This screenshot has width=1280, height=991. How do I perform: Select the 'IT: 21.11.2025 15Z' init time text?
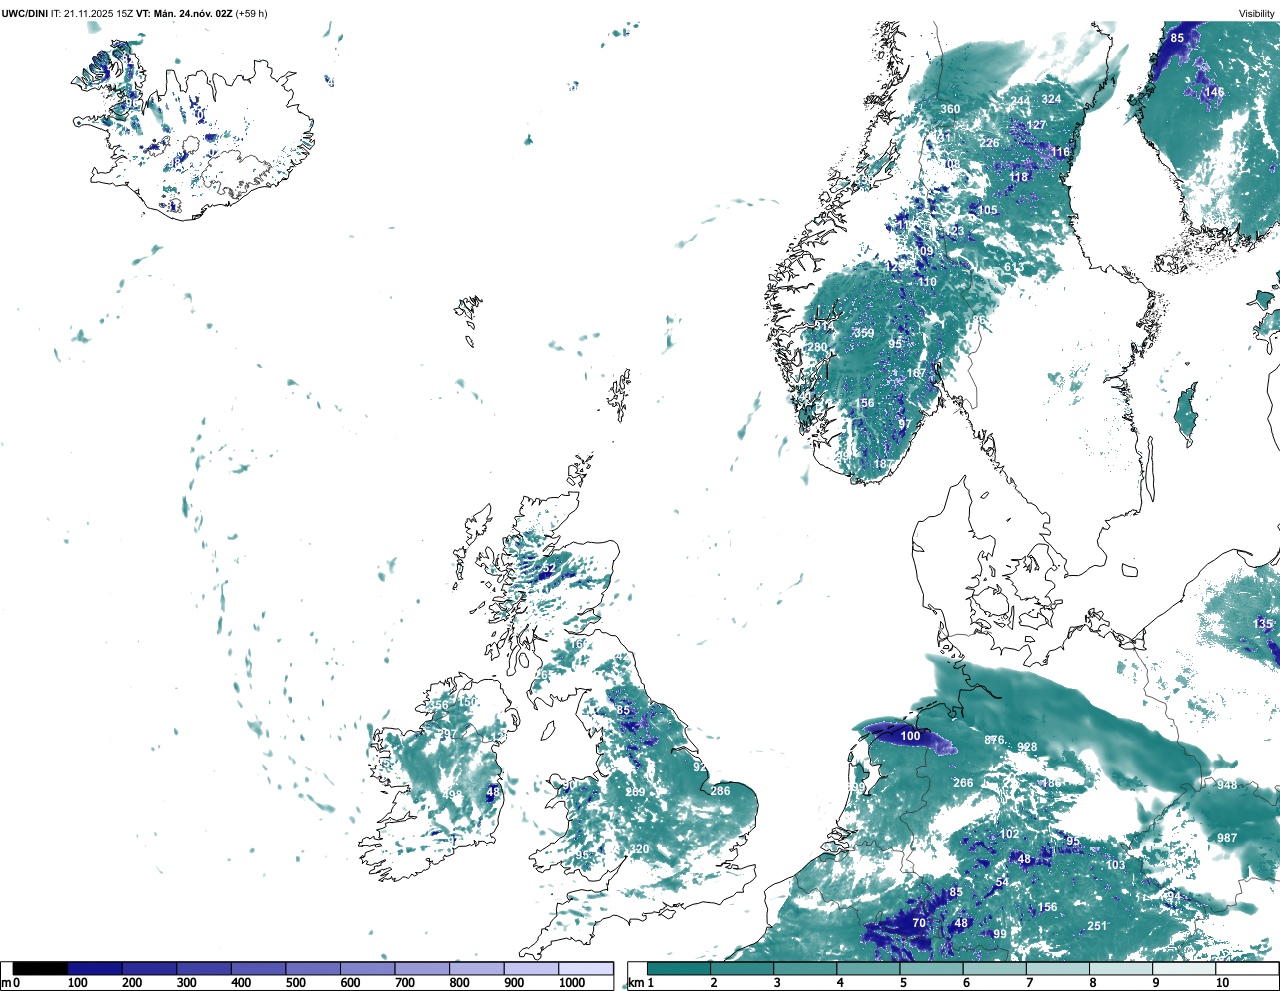click(91, 13)
